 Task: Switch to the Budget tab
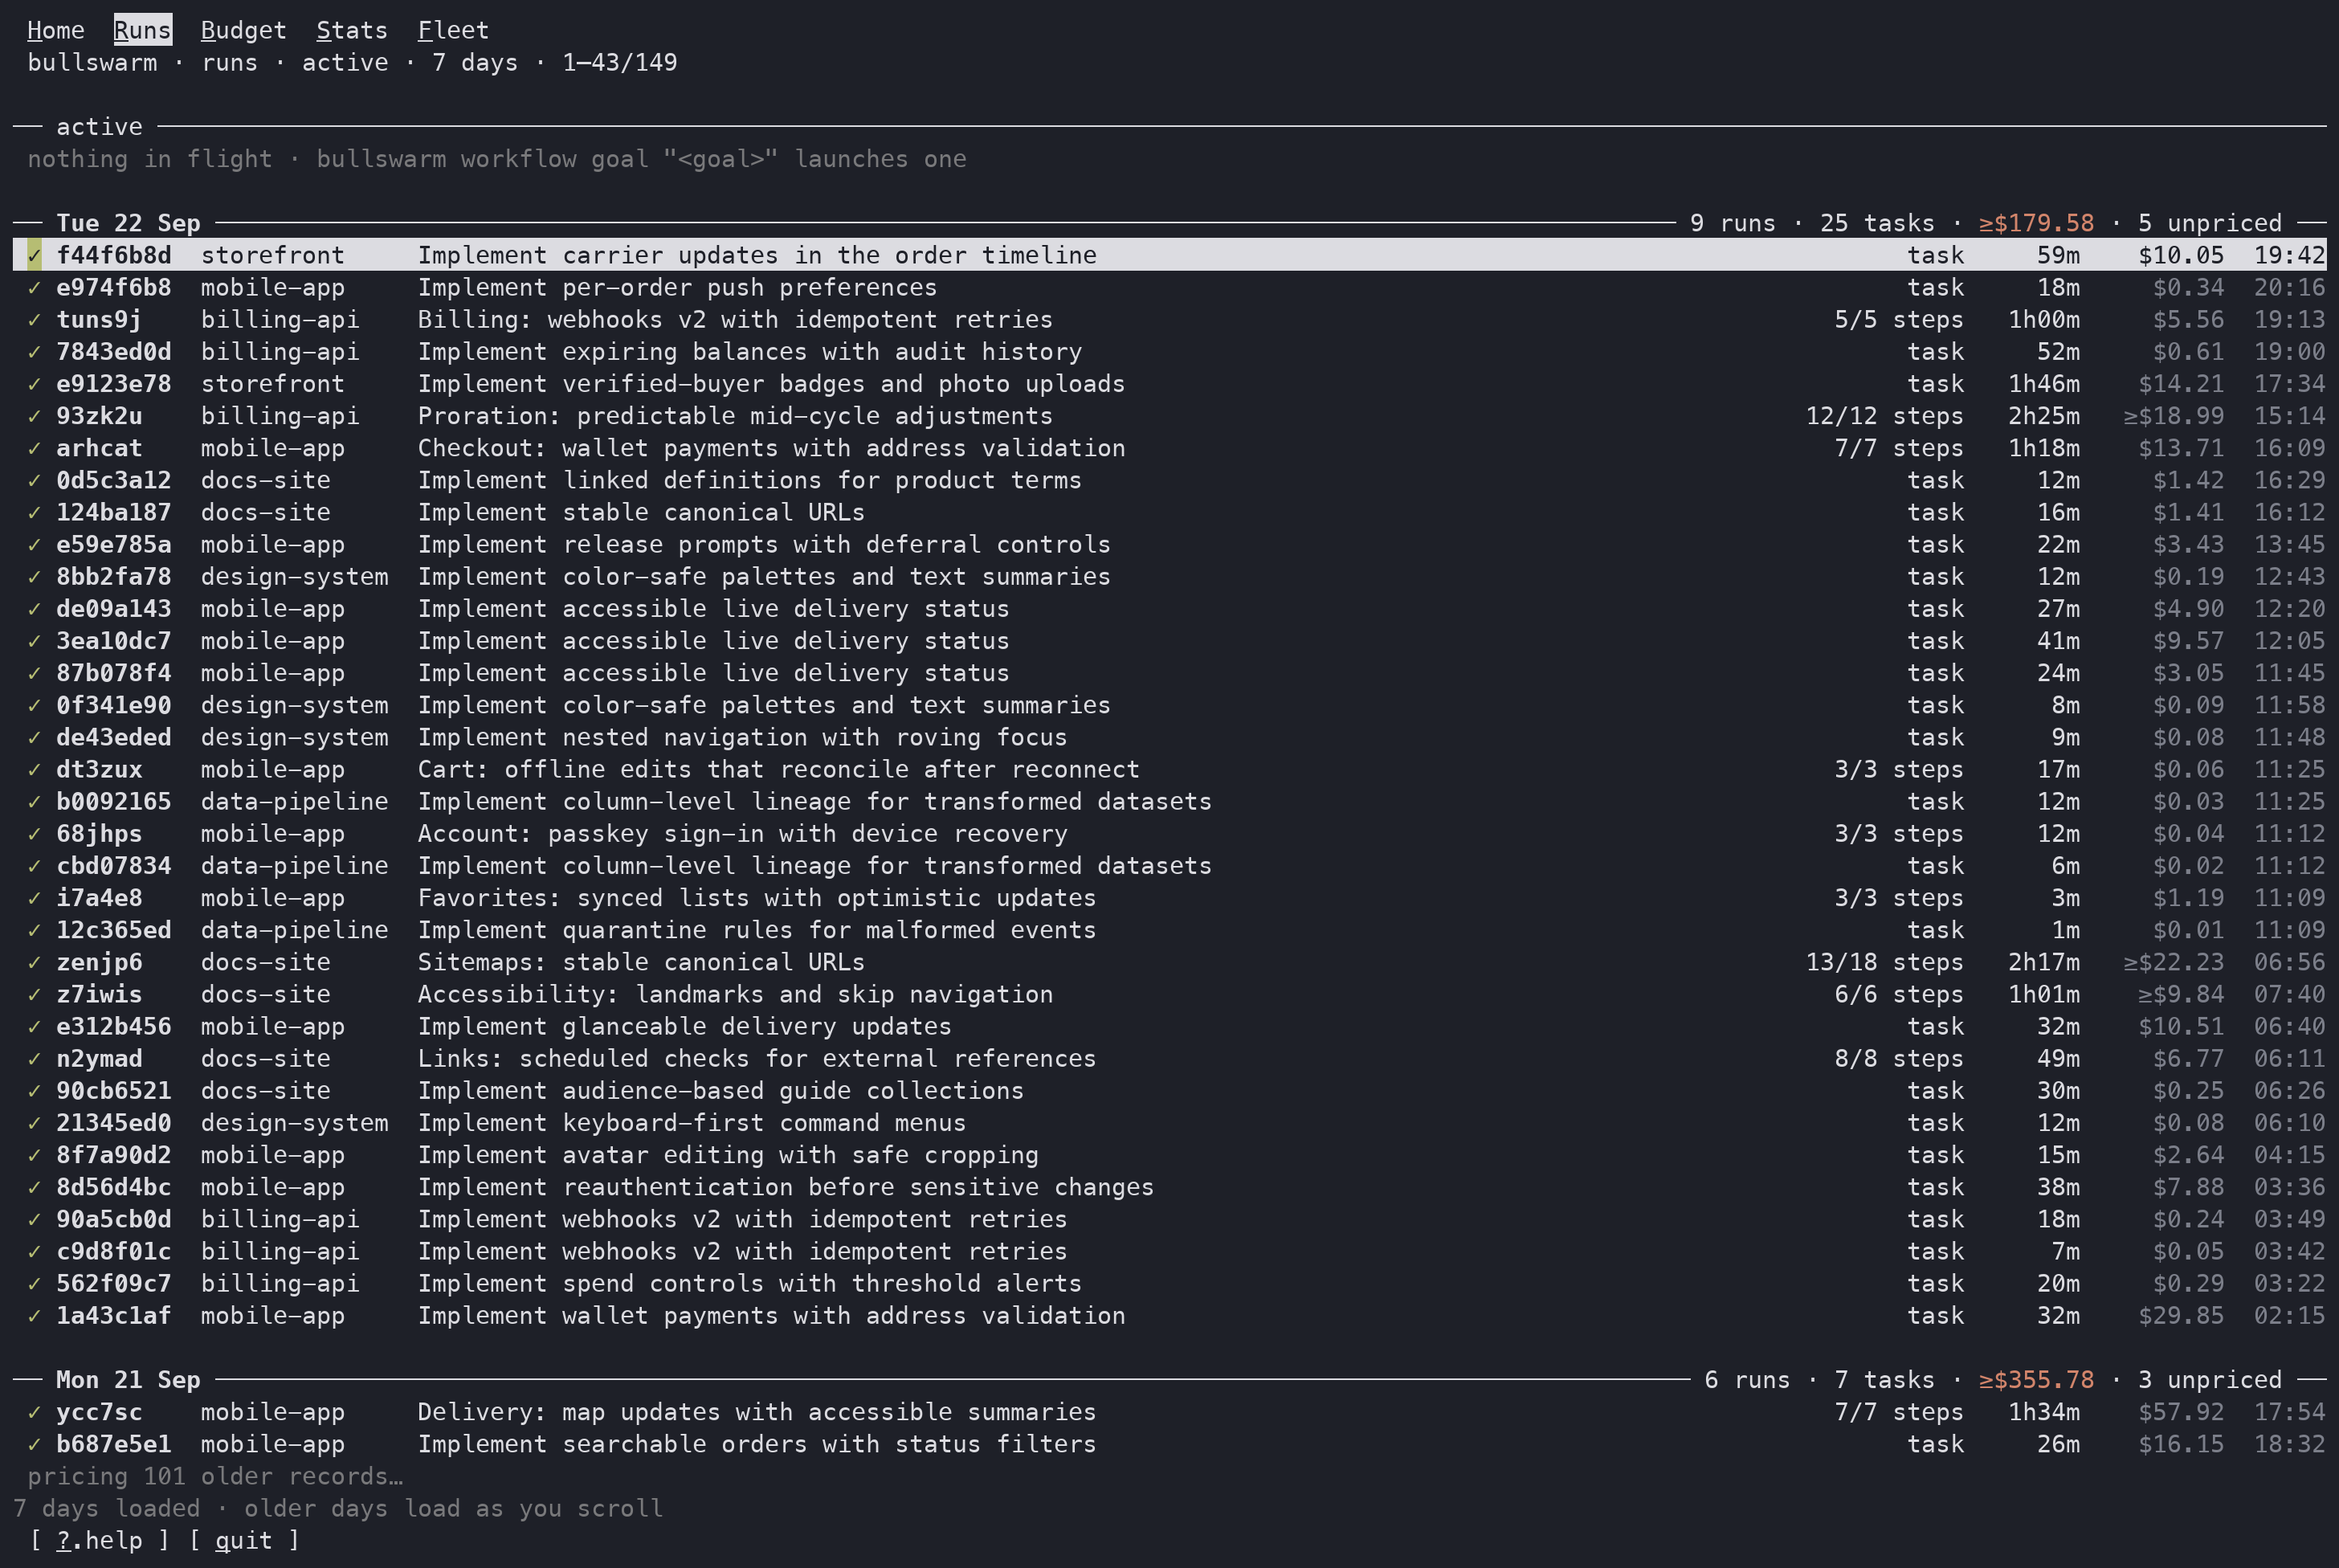[x=244, y=30]
